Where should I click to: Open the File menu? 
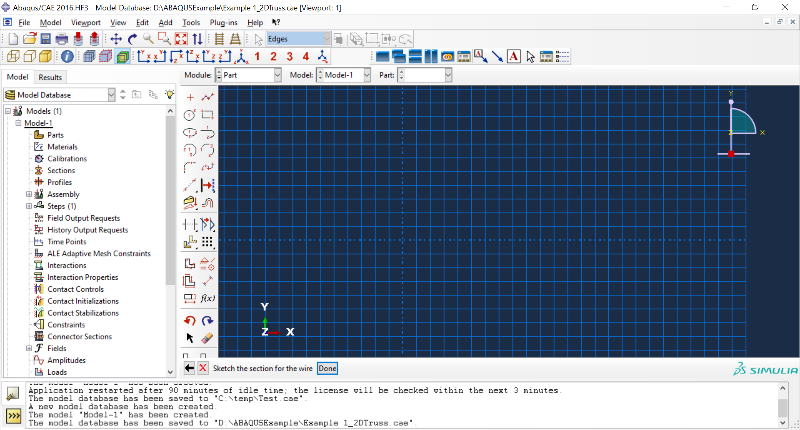[24, 22]
